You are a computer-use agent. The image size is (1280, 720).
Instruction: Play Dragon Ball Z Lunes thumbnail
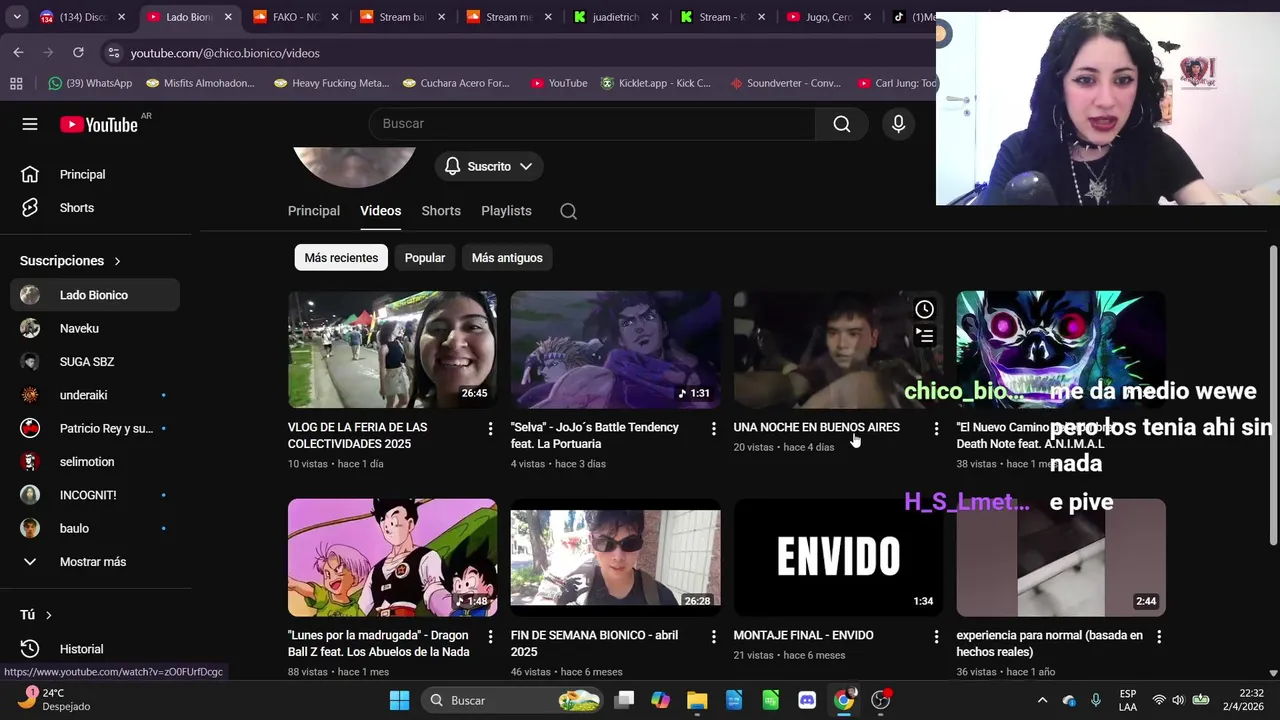coord(392,557)
